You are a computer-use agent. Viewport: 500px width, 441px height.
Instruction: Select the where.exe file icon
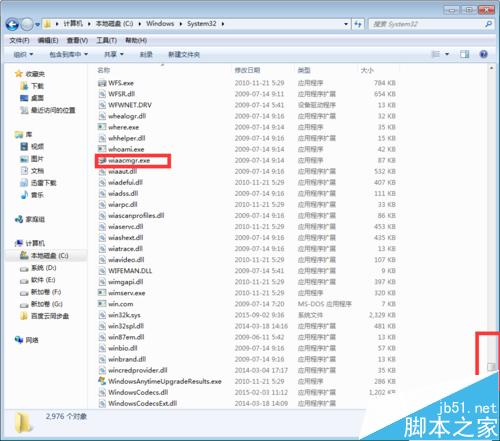coord(102,127)
